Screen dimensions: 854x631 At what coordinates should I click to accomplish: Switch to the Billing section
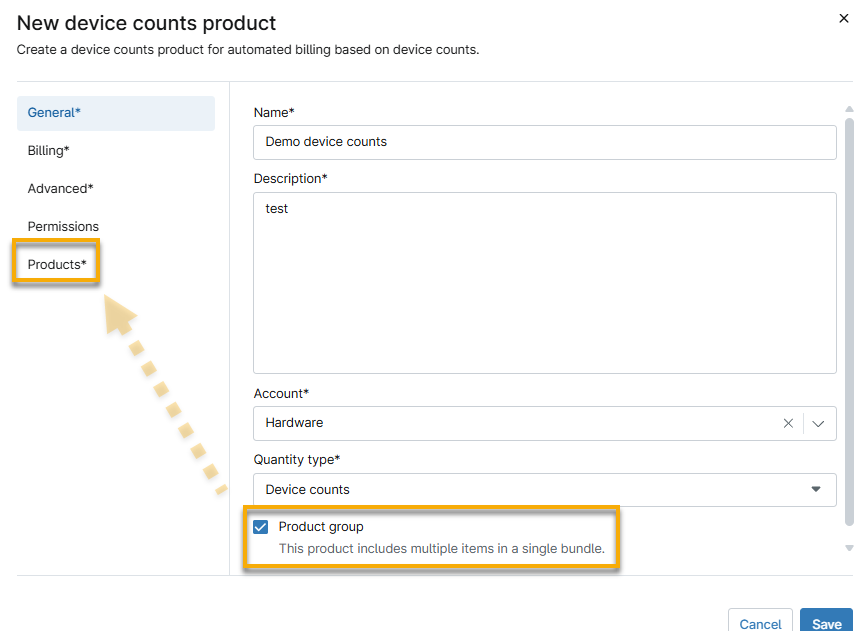[x=48, y=150]
